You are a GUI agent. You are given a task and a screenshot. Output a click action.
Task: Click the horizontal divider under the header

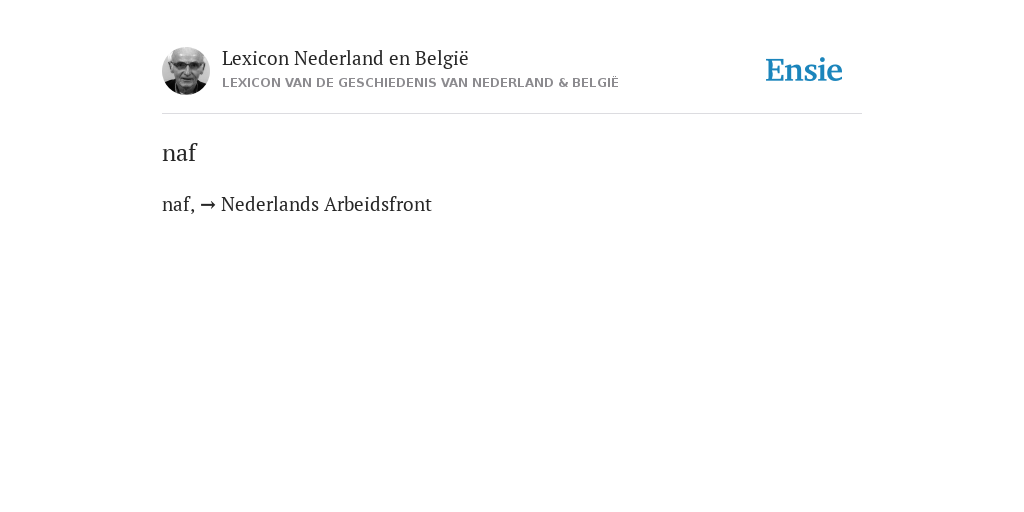pyautogui.click(x=512, y=114)
